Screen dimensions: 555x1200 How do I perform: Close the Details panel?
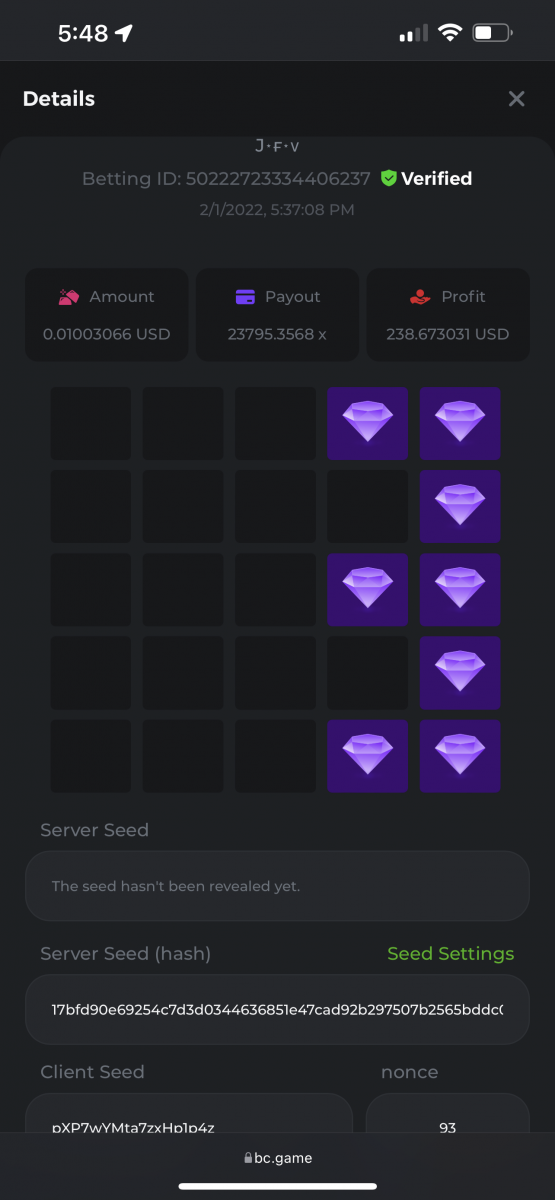coord(516,98)
